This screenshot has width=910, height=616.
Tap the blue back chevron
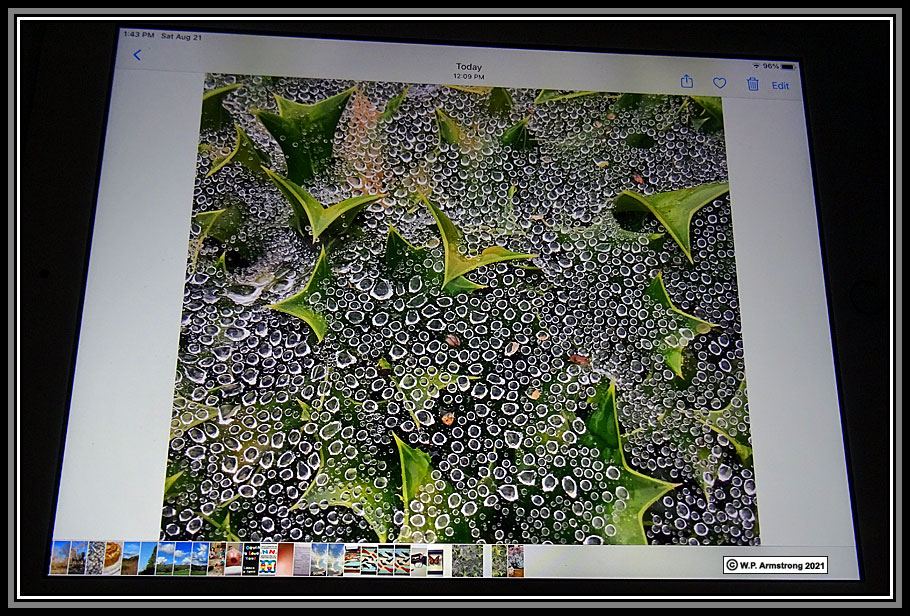(x=137, y=55)
